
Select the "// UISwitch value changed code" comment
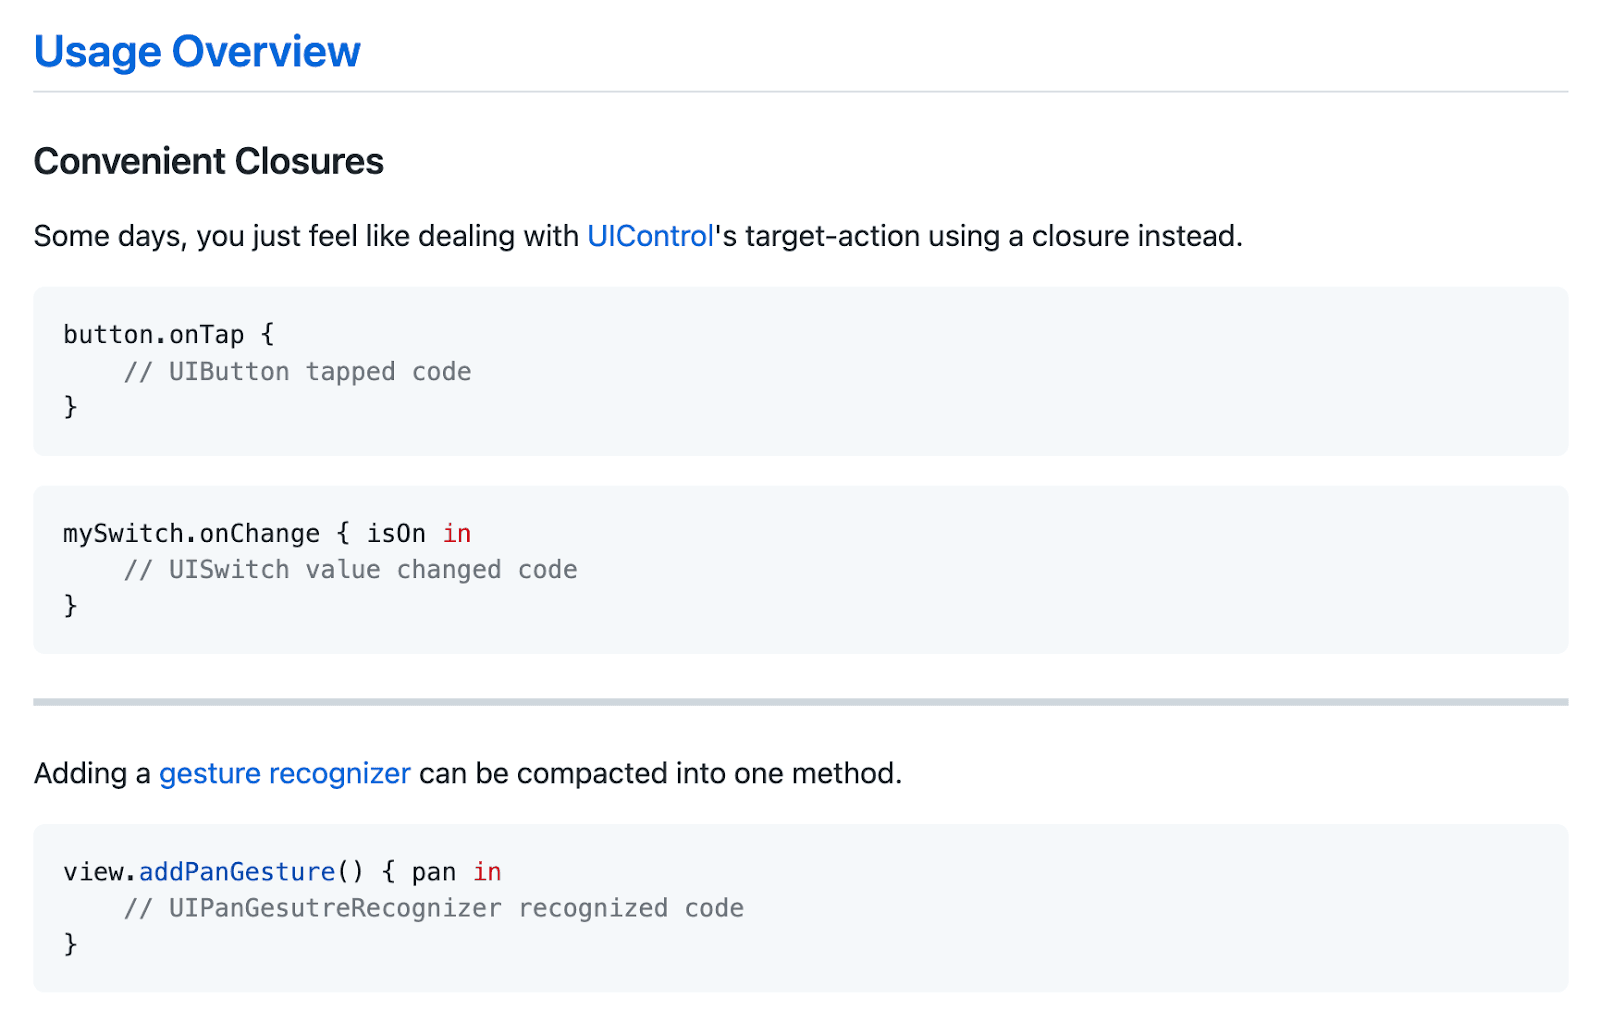(x=351, y=570)
